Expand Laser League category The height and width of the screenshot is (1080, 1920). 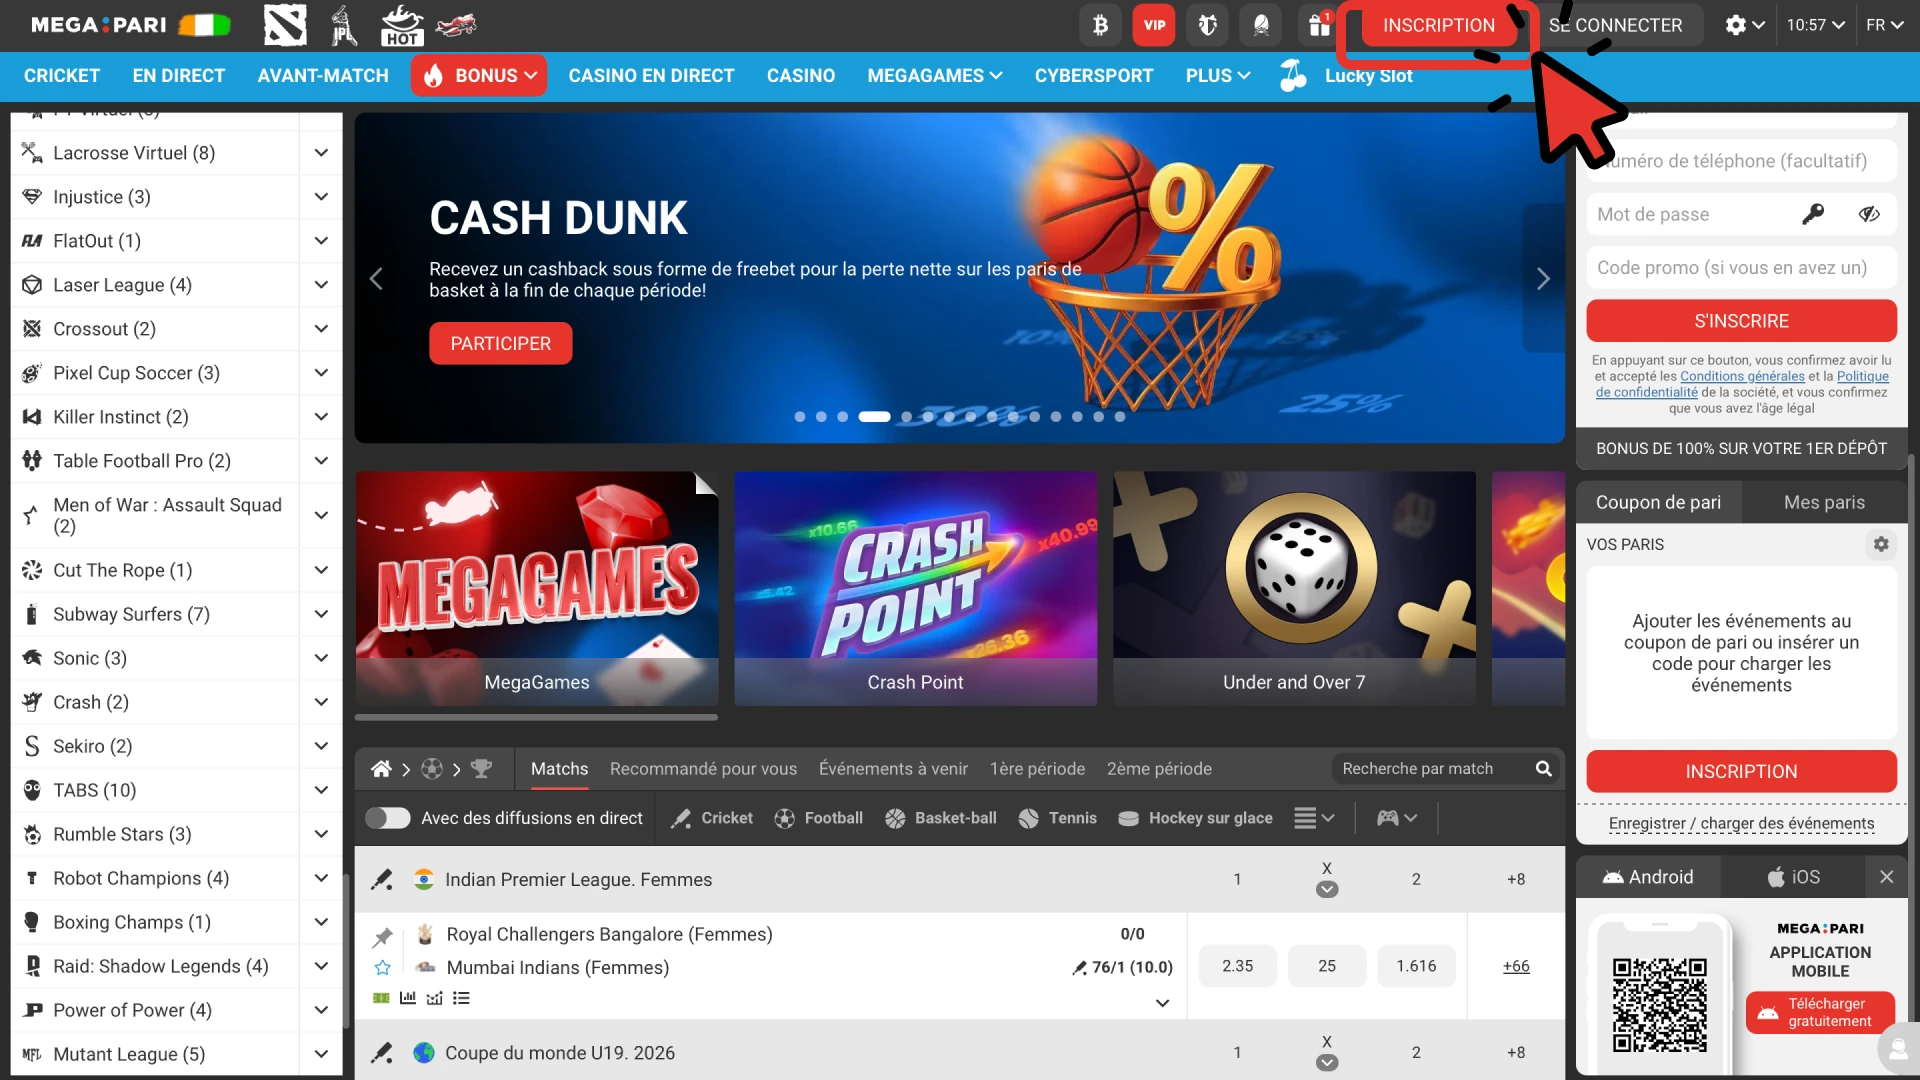[321, 285]
